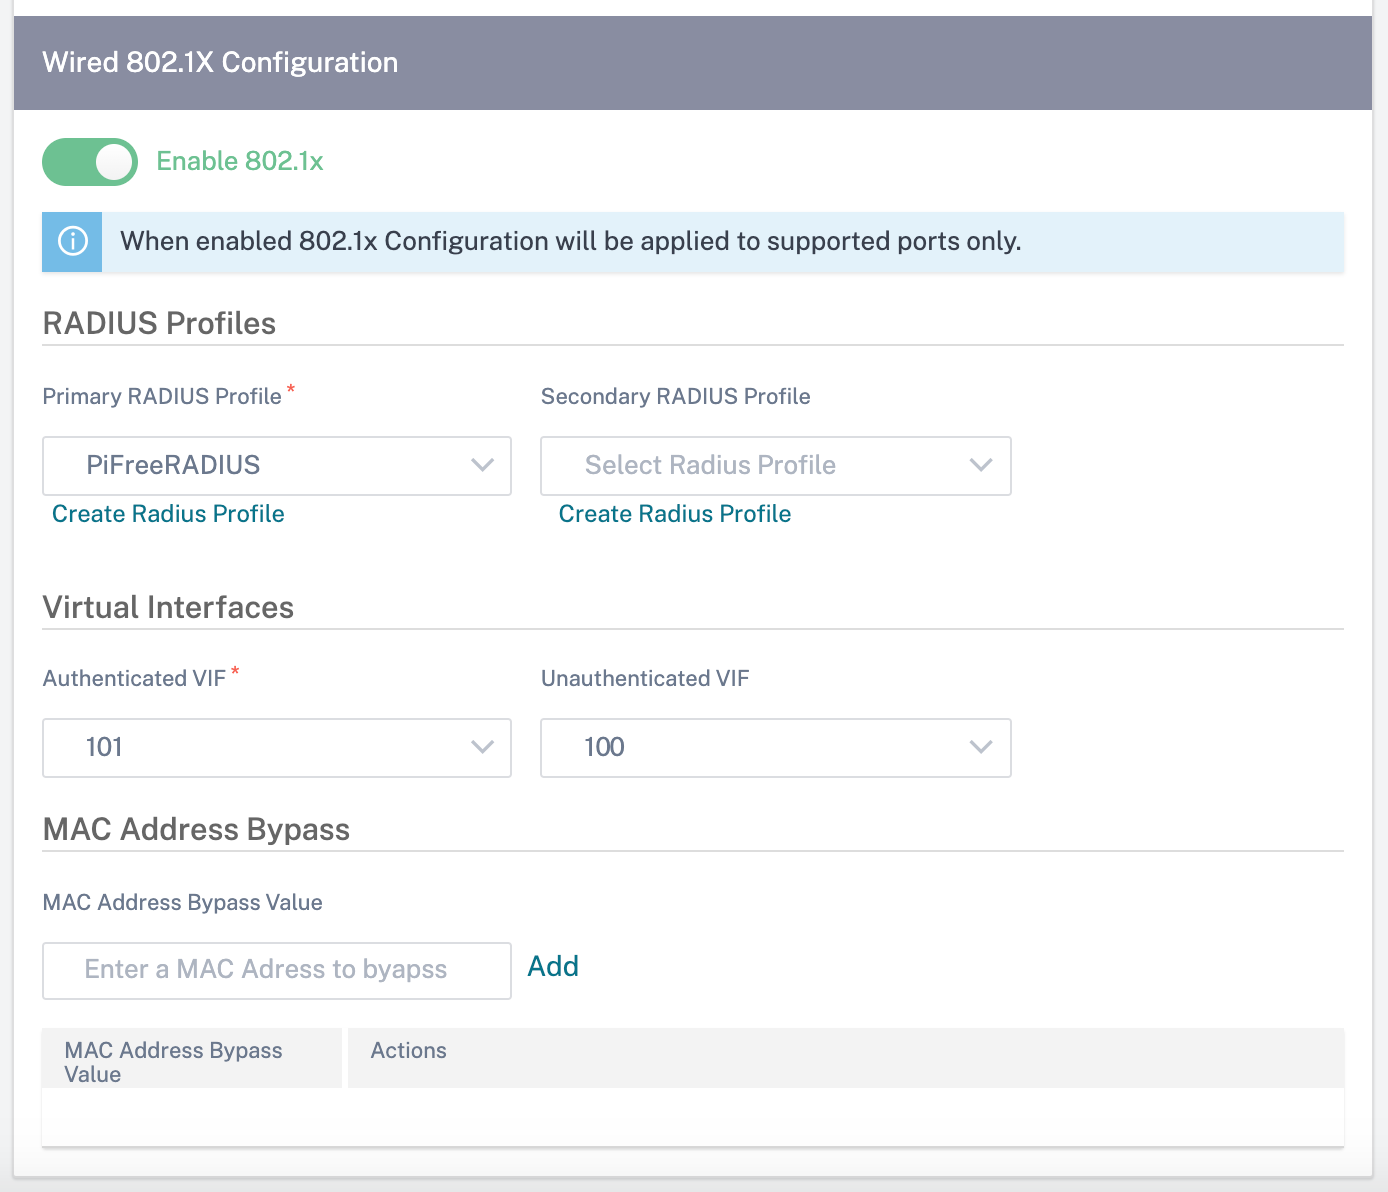Image resolution: width=1388 pixels, height=1192 pixels.
Task: Open the Primary RADIUS Profile dropdown
Action: (x=277, y=466)
